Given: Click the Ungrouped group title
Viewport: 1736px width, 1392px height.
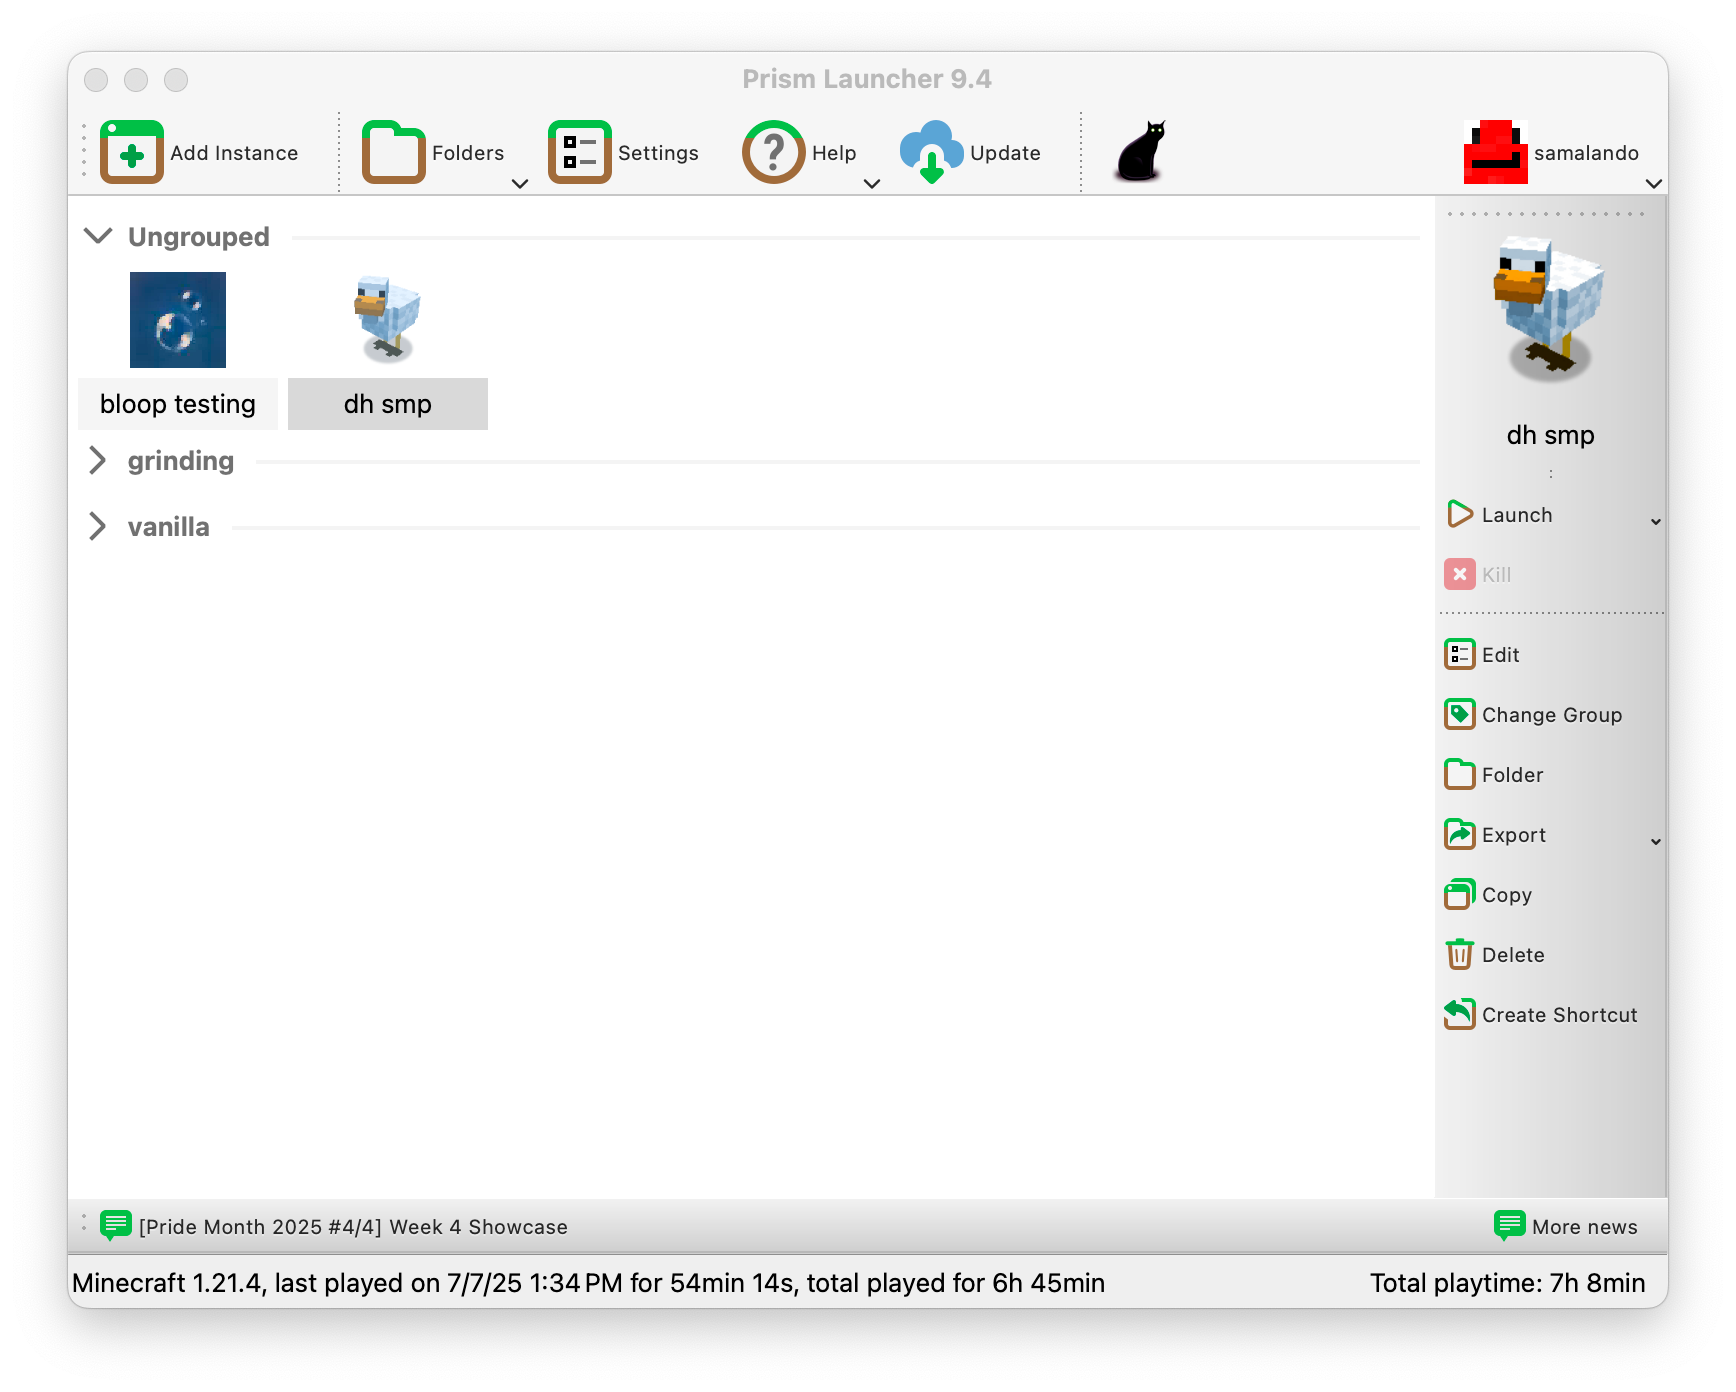Looking at the screenshot, I should pos(199,237).
